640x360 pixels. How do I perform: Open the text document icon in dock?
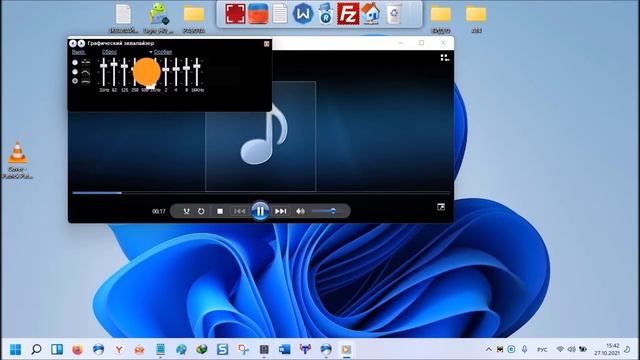click(x=280, y=13)
